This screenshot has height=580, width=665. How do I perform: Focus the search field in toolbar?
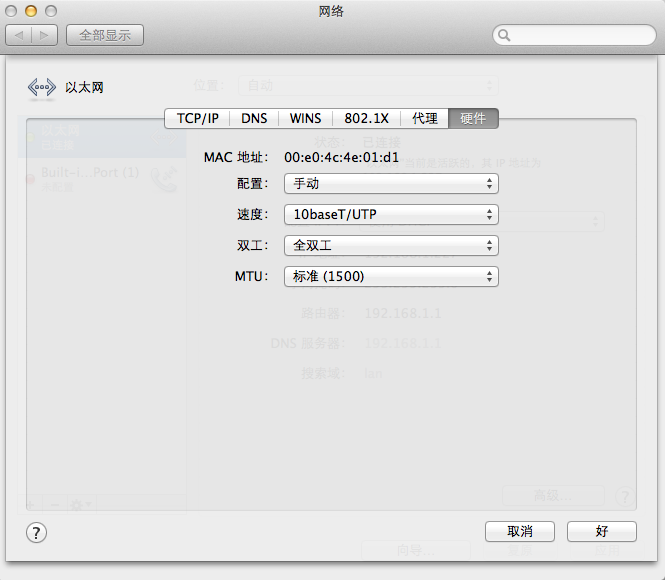[574, 35]
